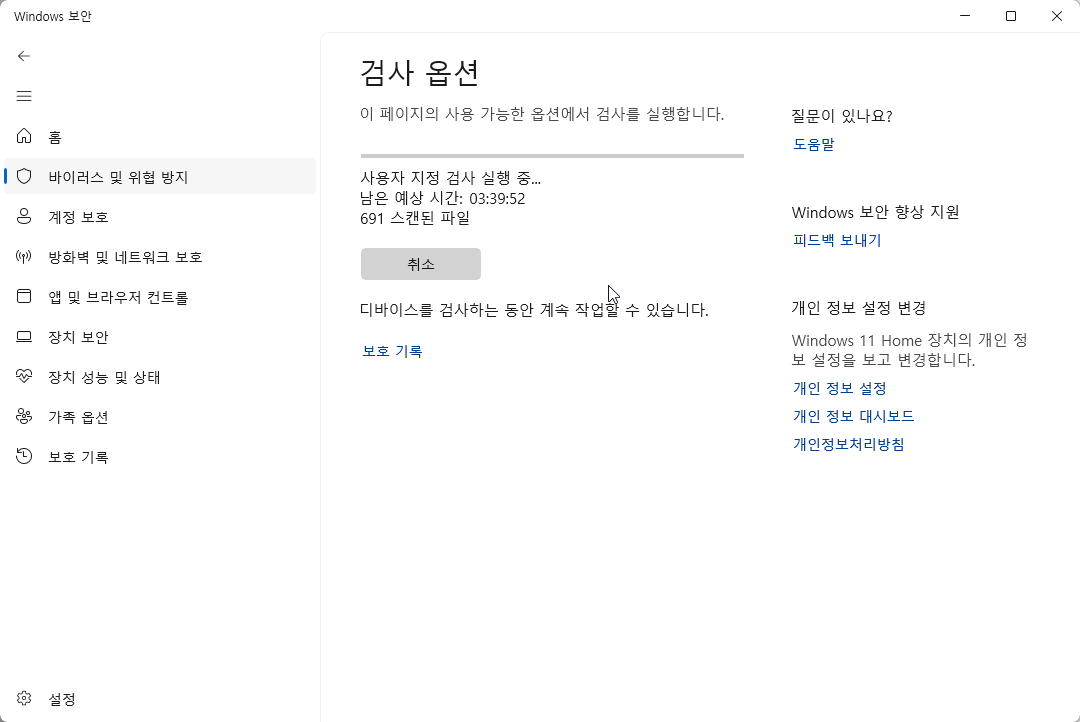The width and height of the screenshot is (1080, 722).
Task: Open the 도움말 help link
Action: [812, 143]
